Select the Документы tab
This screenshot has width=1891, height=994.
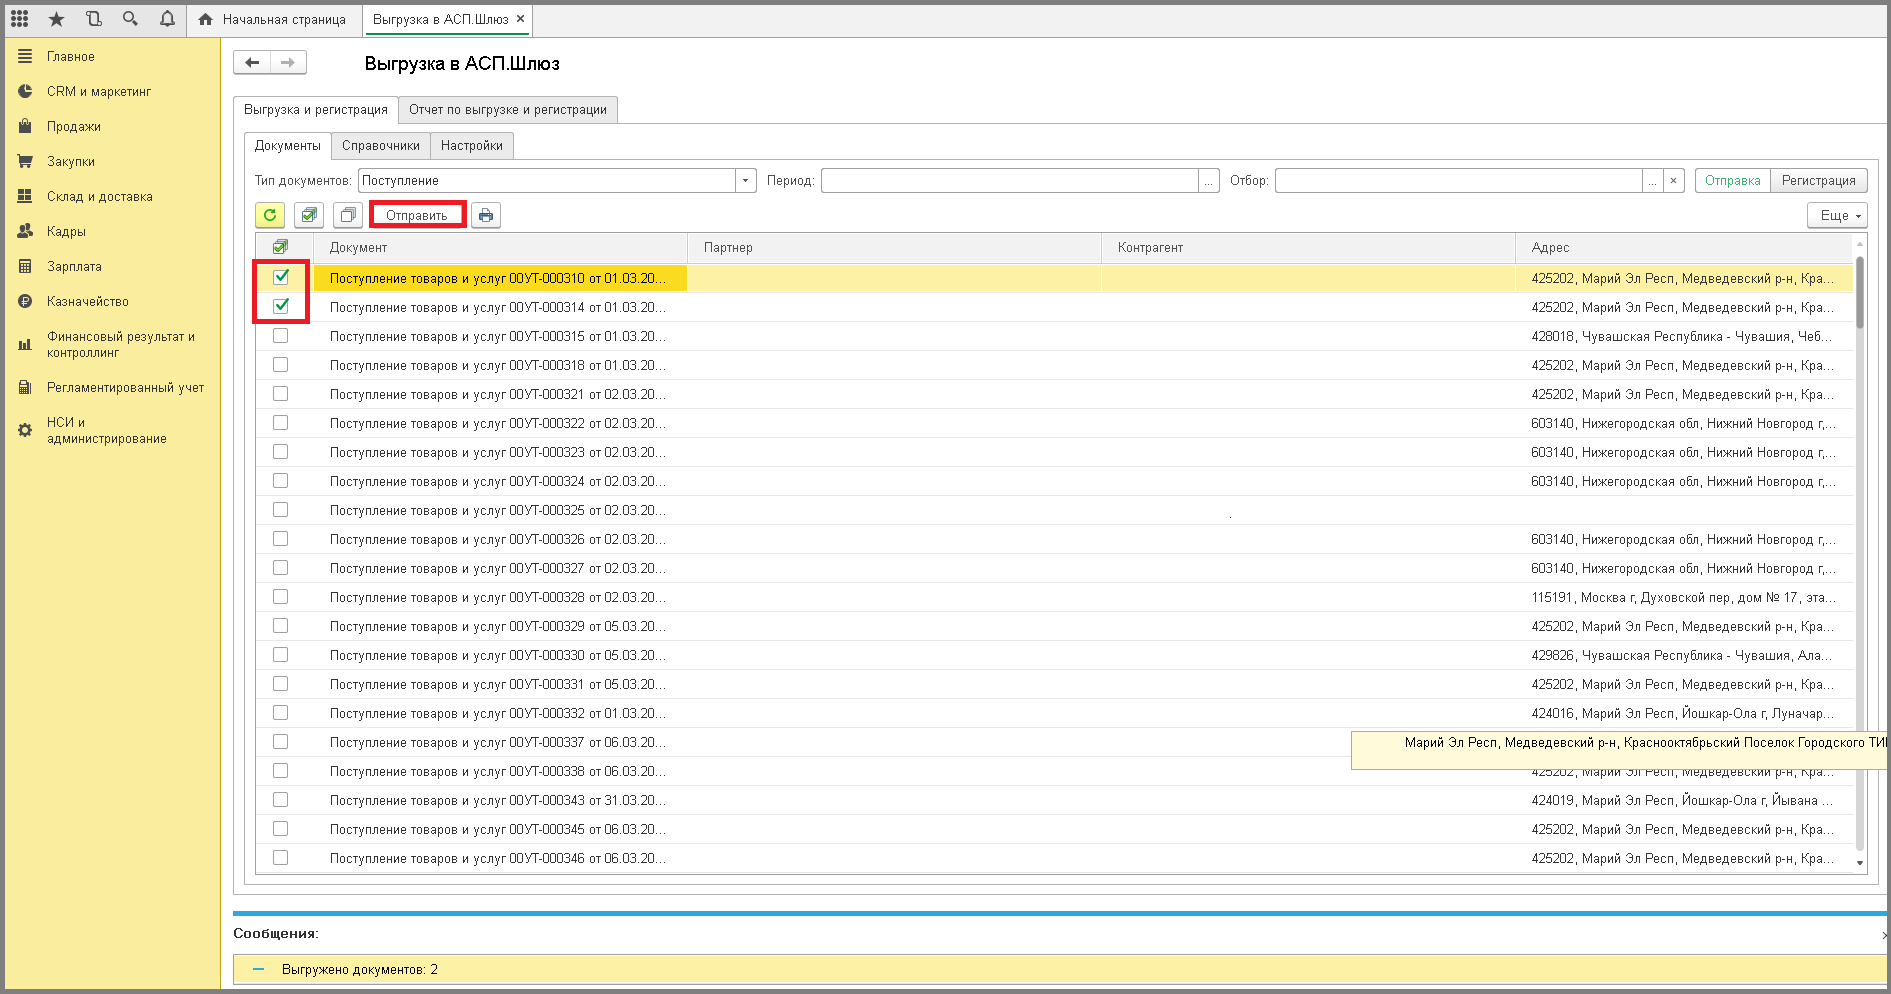coord(288,146)
